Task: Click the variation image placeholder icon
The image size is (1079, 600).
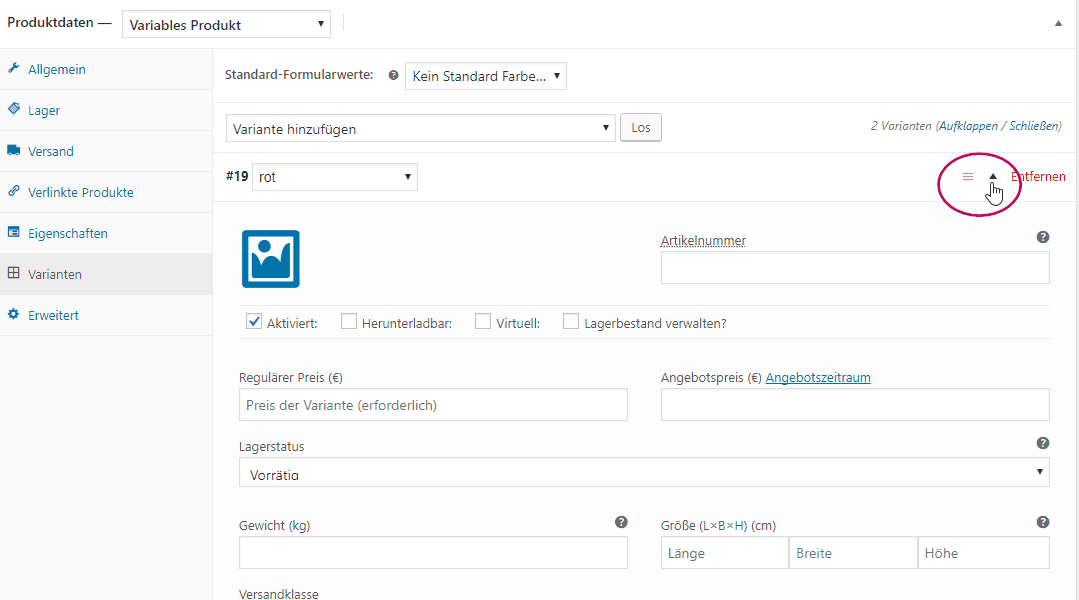Action: tap(270, 259)
